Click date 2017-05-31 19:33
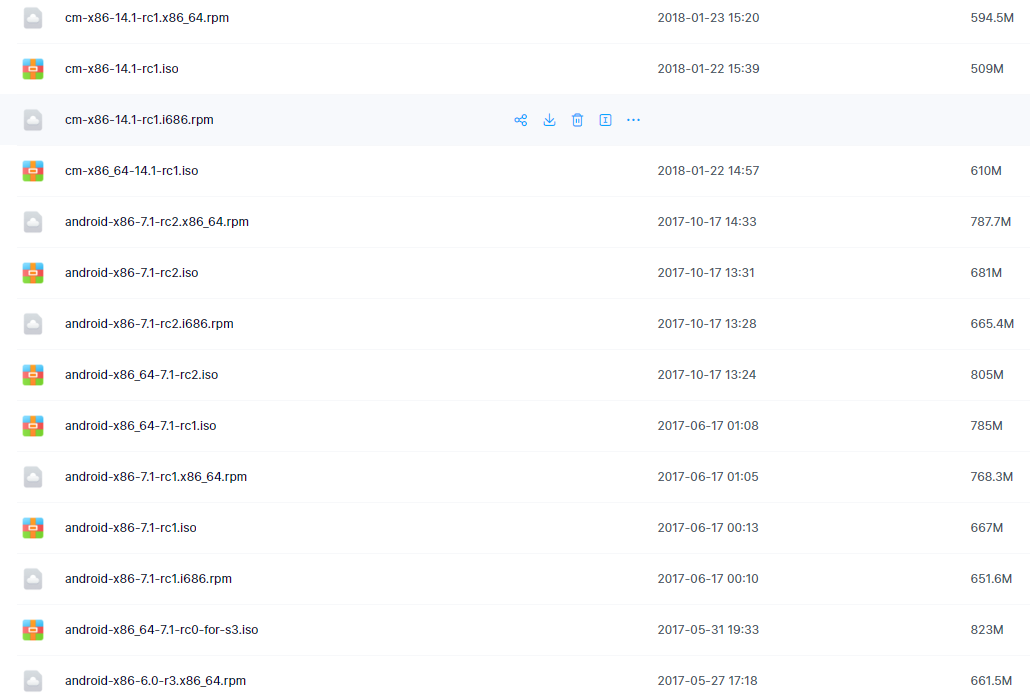1030x693 pixels. pos(708,630)
